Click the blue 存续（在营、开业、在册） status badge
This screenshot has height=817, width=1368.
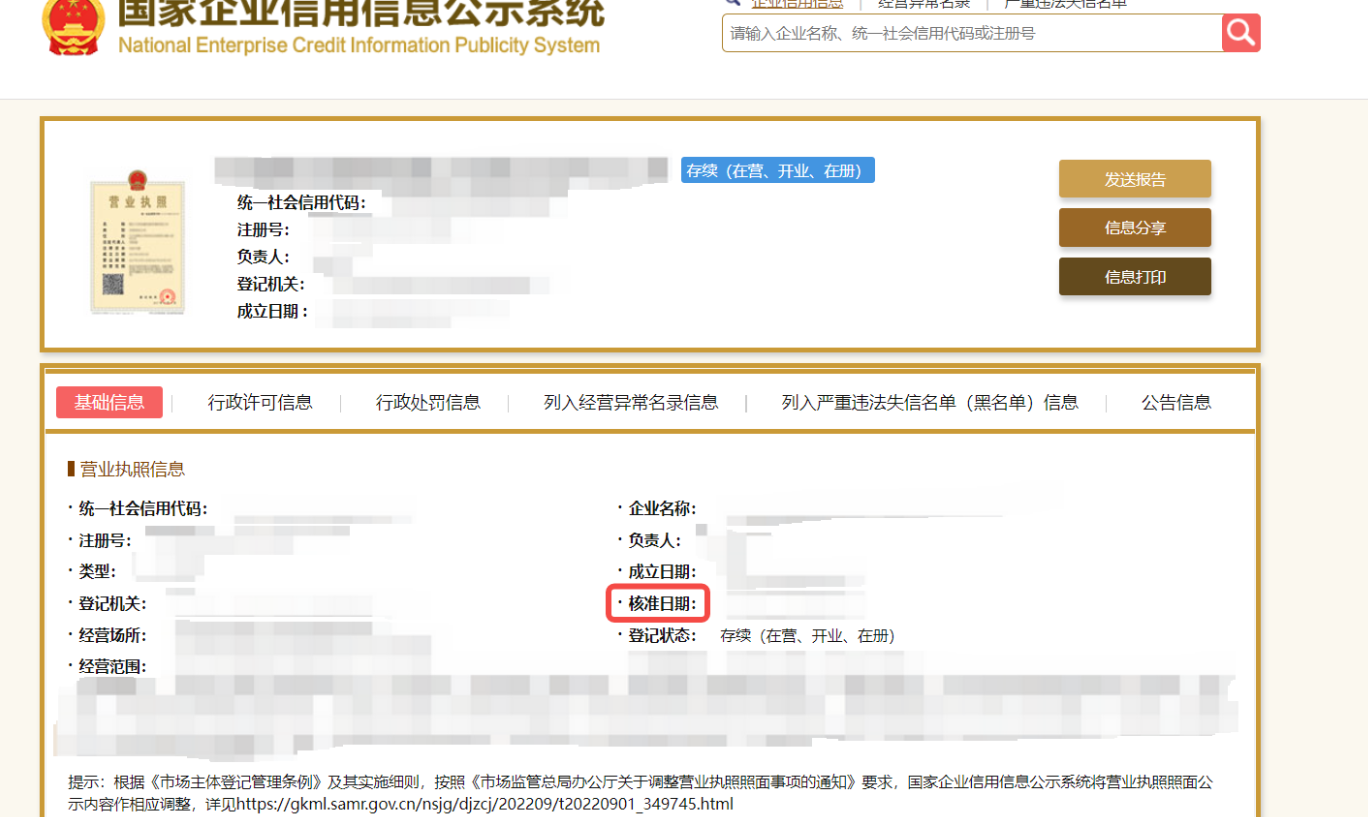pos(778,170)
